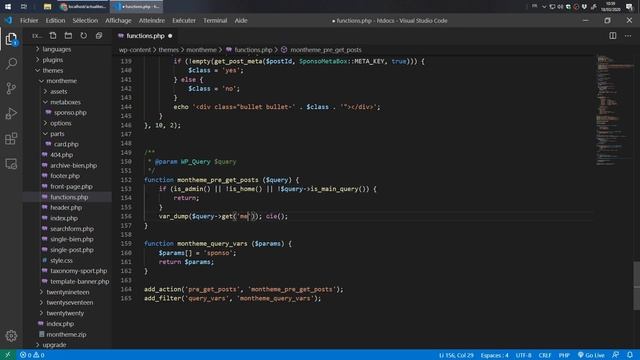Open card.php in explorer

(67, 144)
